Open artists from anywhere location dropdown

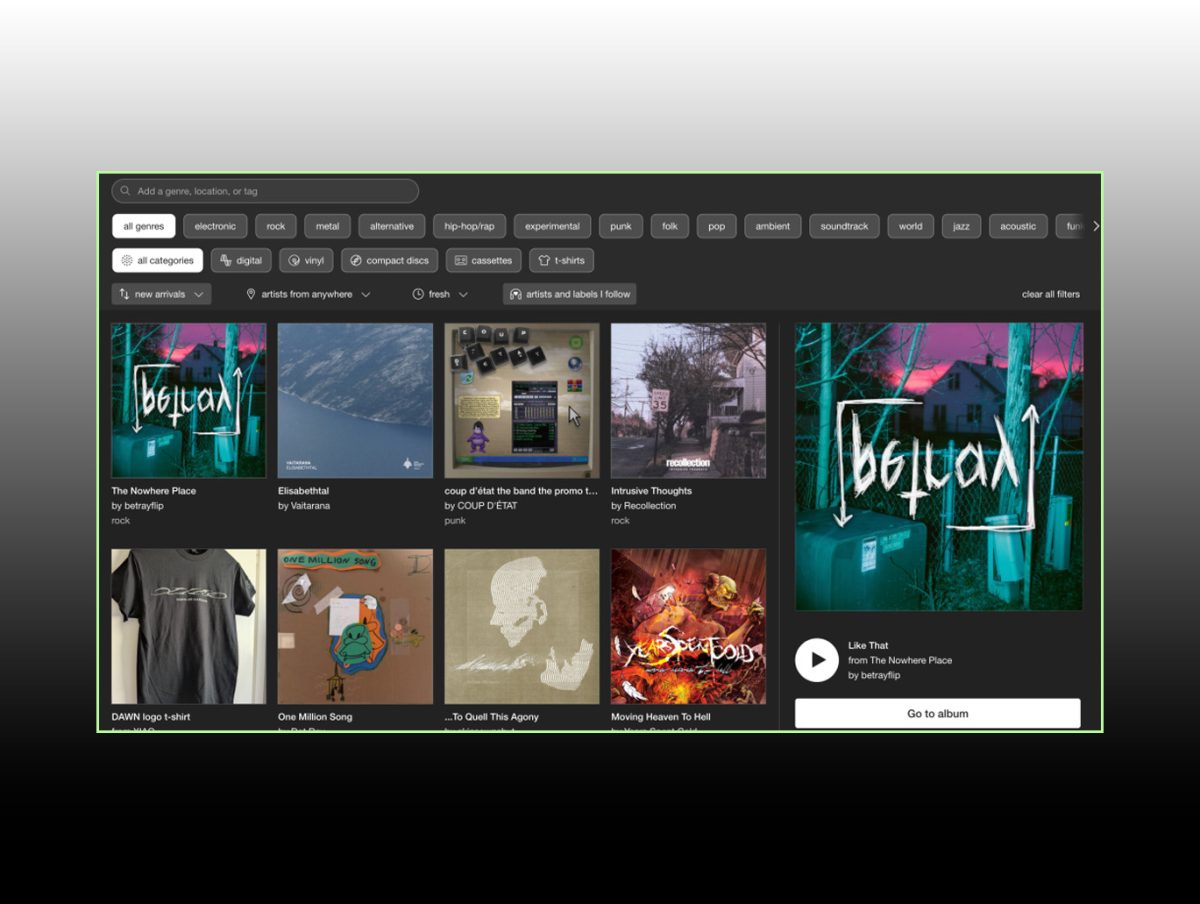pyautogui.click(x=308, y=294)
